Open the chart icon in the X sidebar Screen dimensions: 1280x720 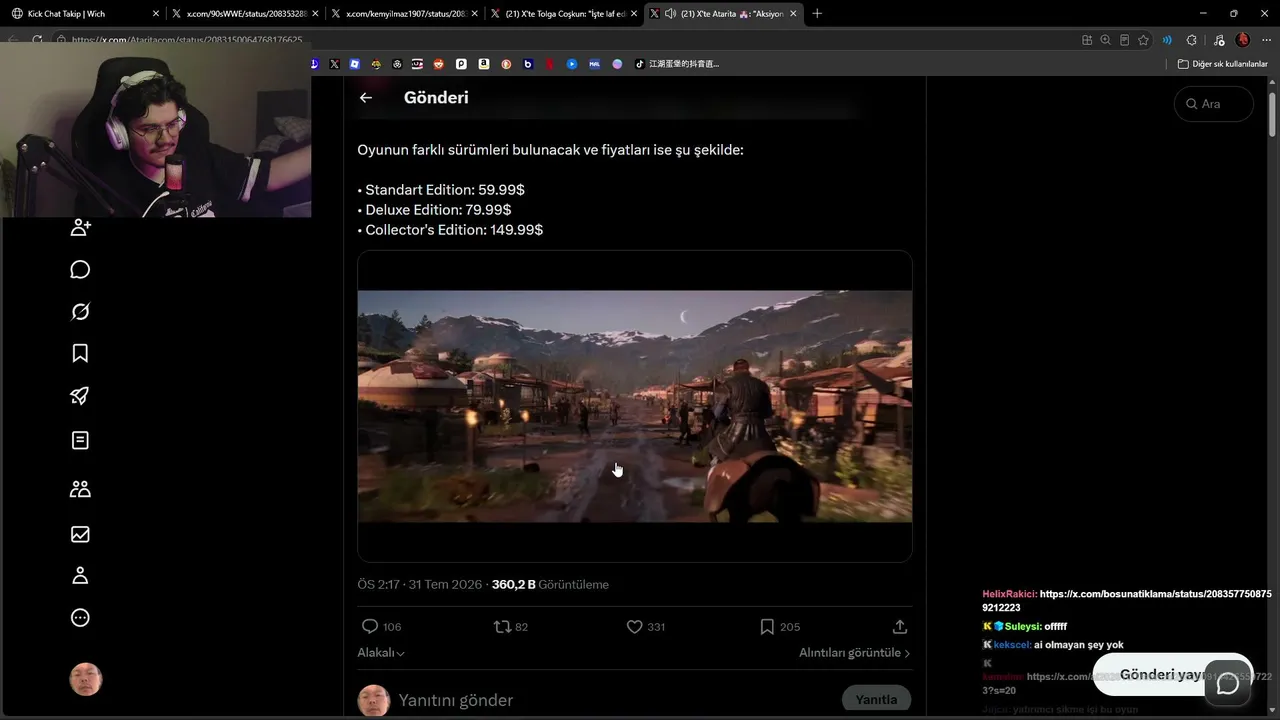(x=81, y=534)
